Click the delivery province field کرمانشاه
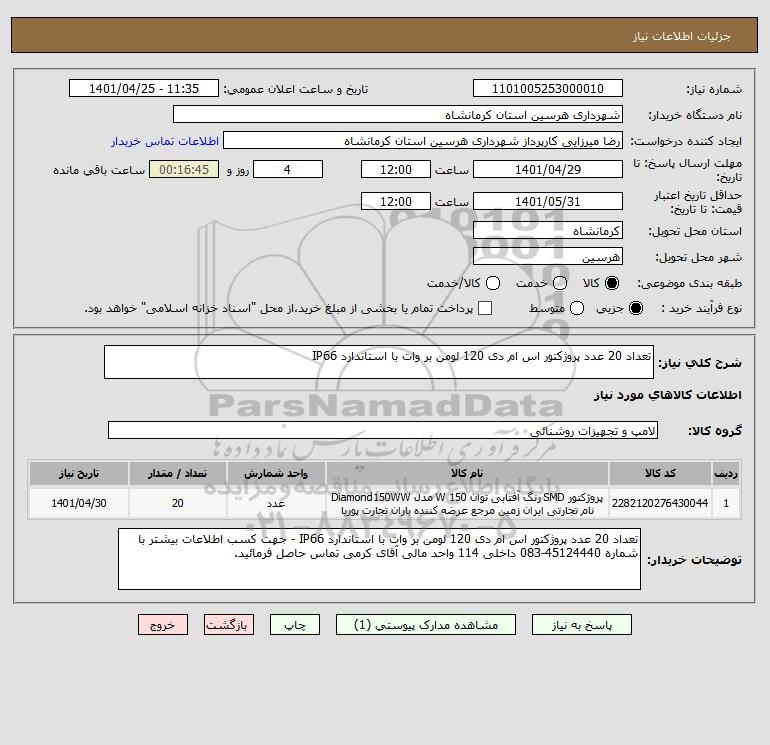Screen dimensions: 770x745 tap(548, 230)
